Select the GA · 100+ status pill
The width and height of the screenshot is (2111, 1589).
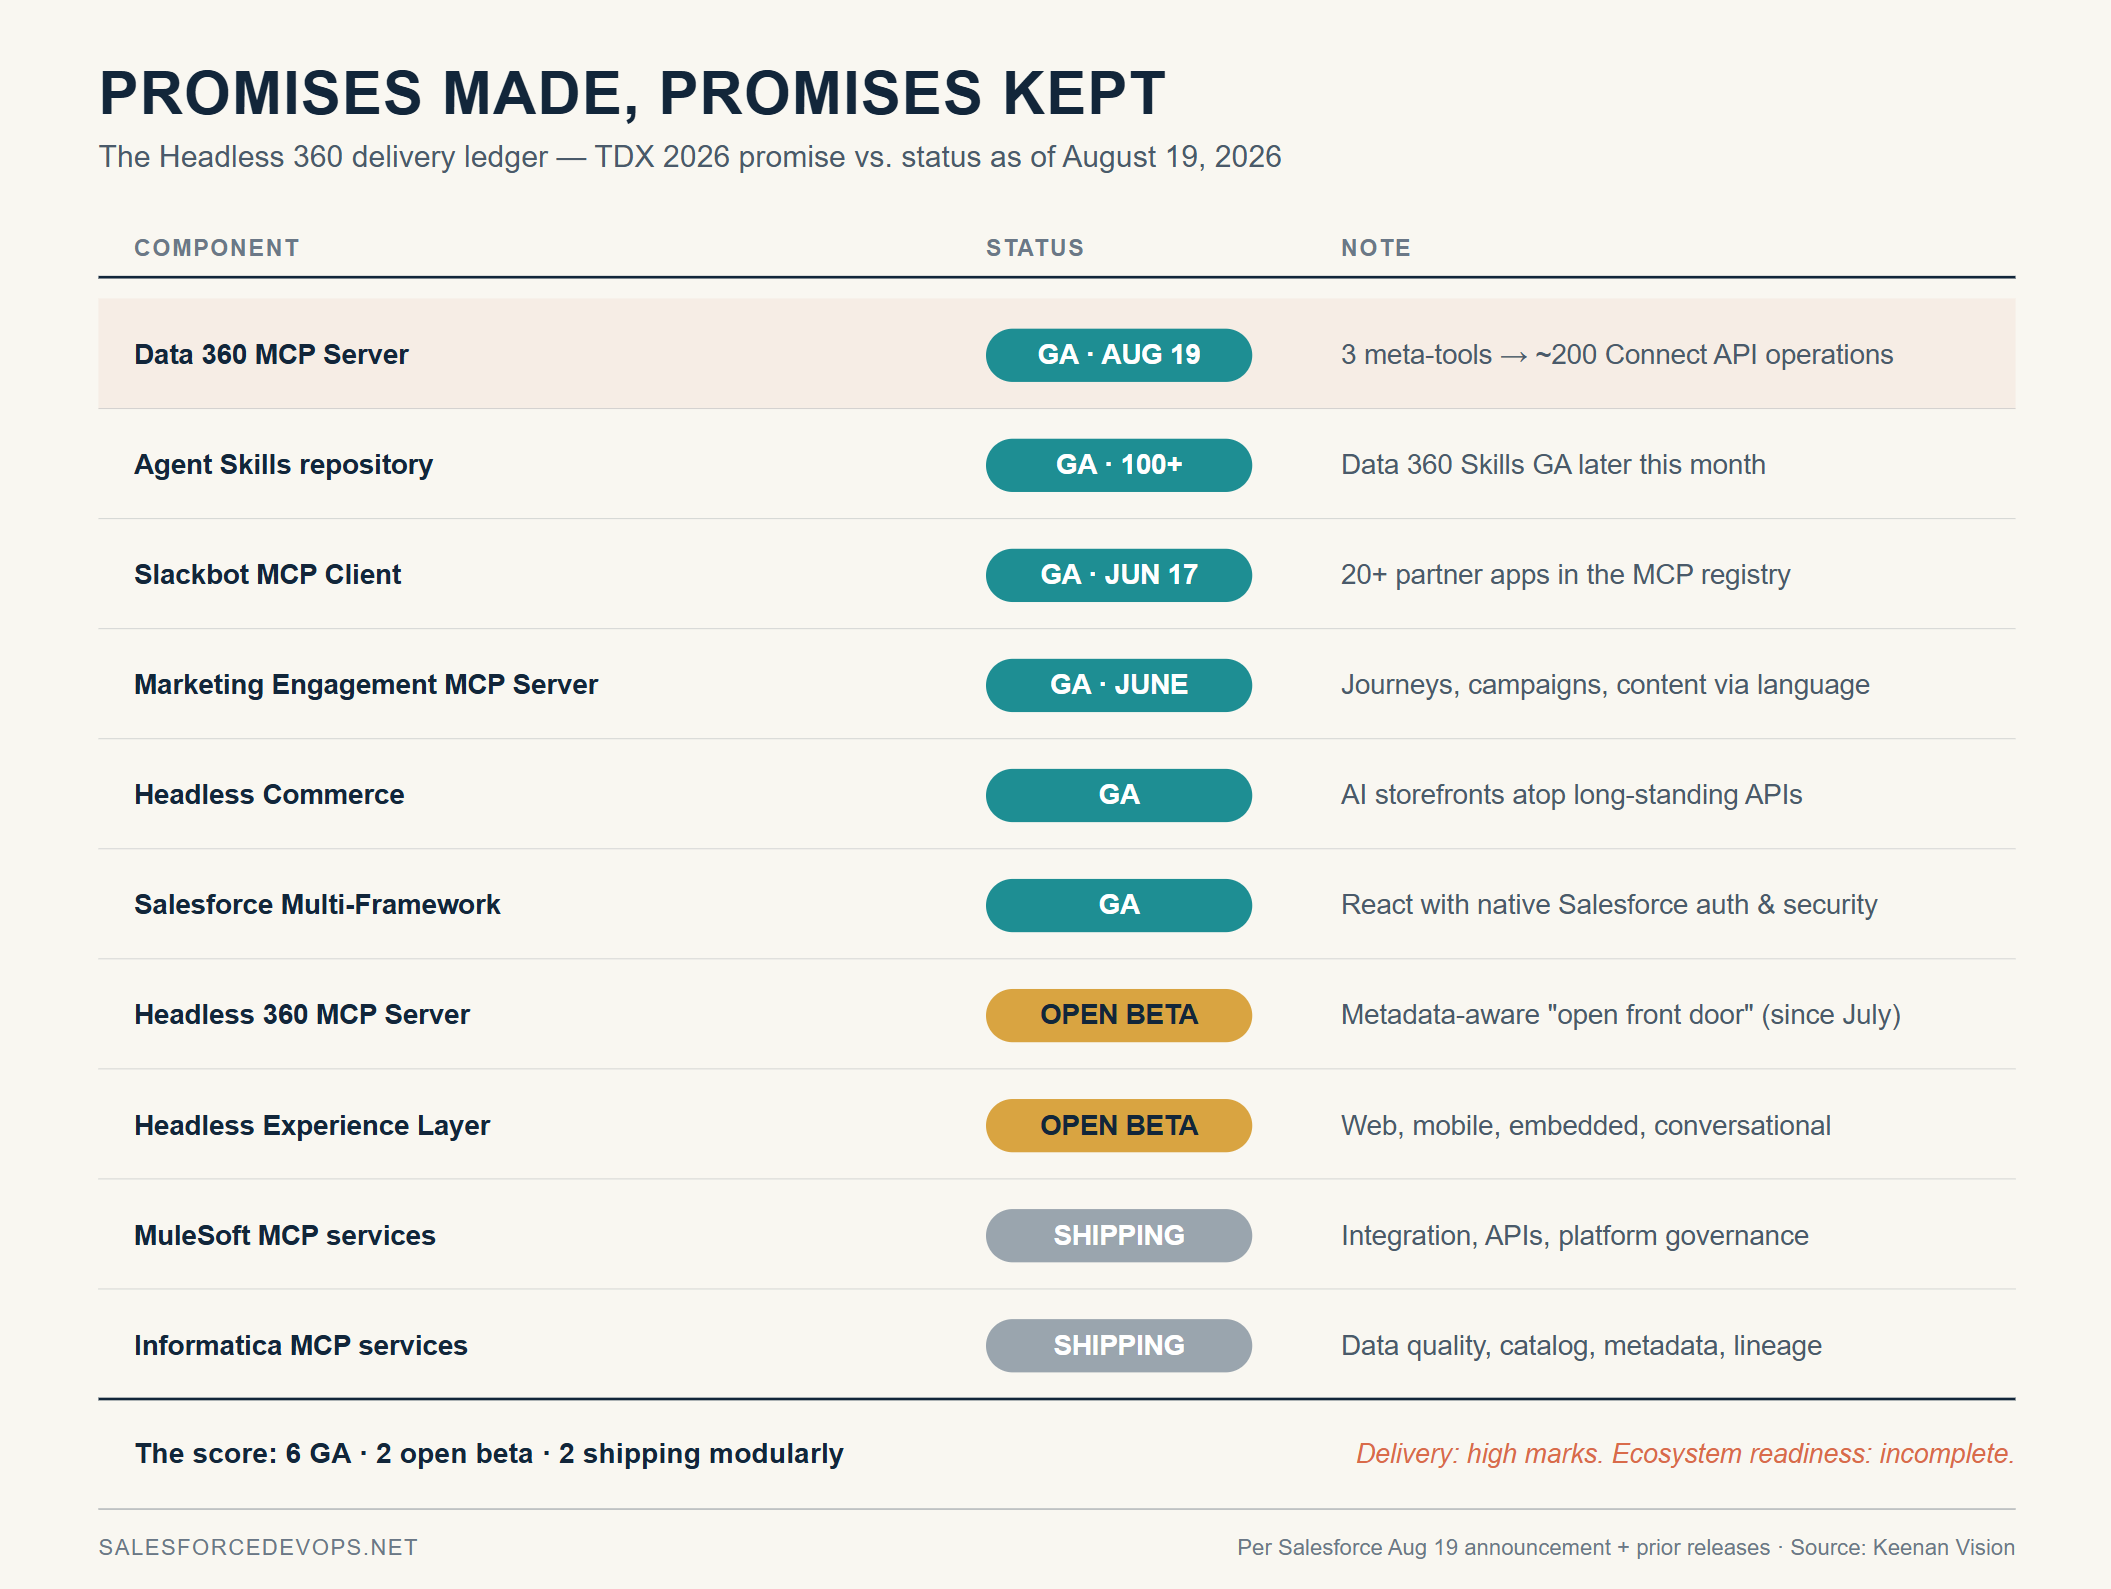[x=1118, y=465]
